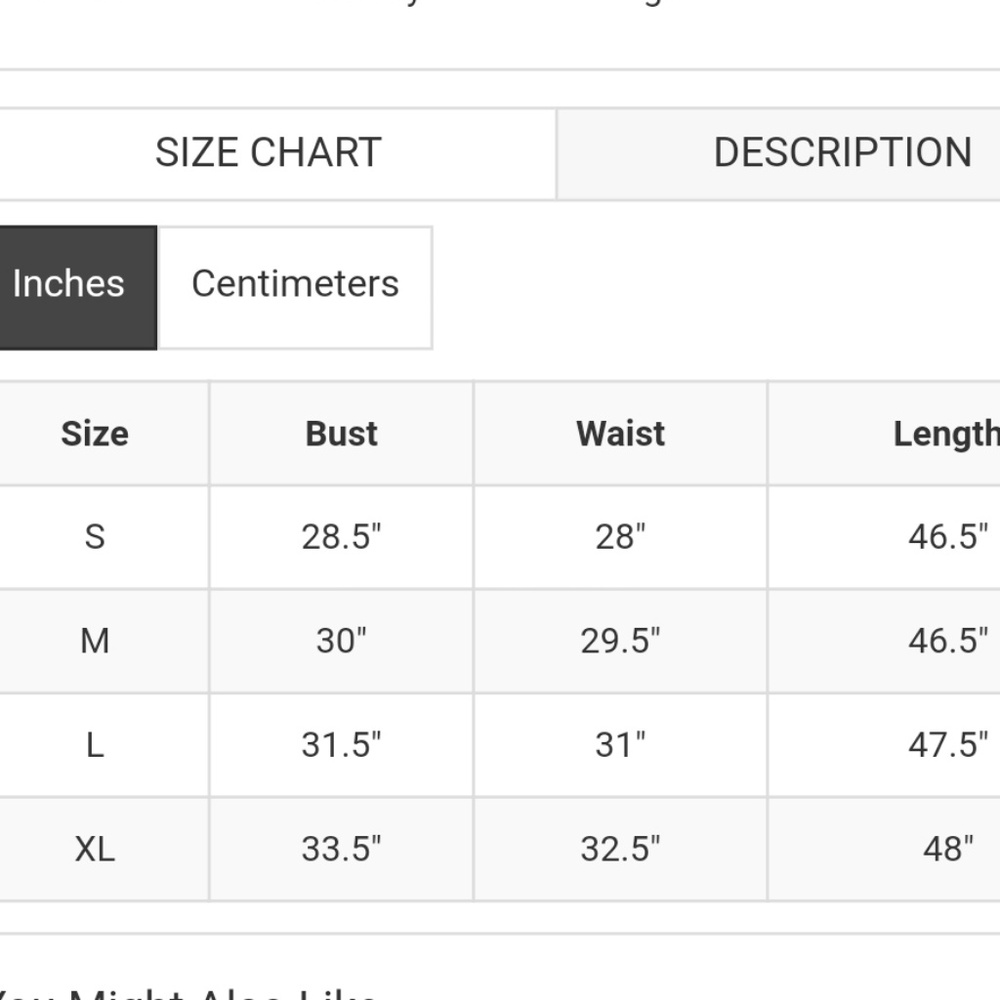
Task: Open the SIZE CHART tab
Action: click(268, 153)
